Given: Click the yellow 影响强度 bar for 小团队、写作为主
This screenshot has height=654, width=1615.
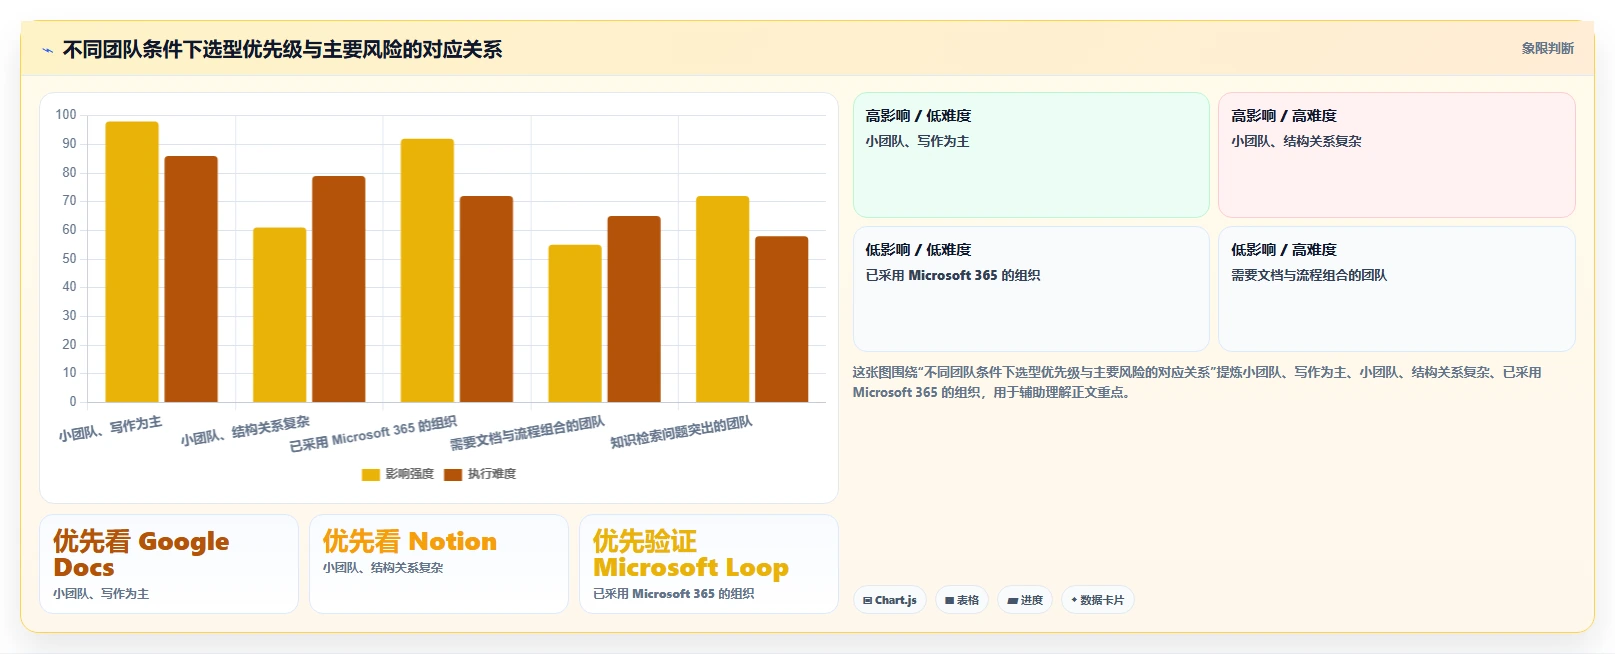Looking at the screenshot, I should [x=132, y=262].
